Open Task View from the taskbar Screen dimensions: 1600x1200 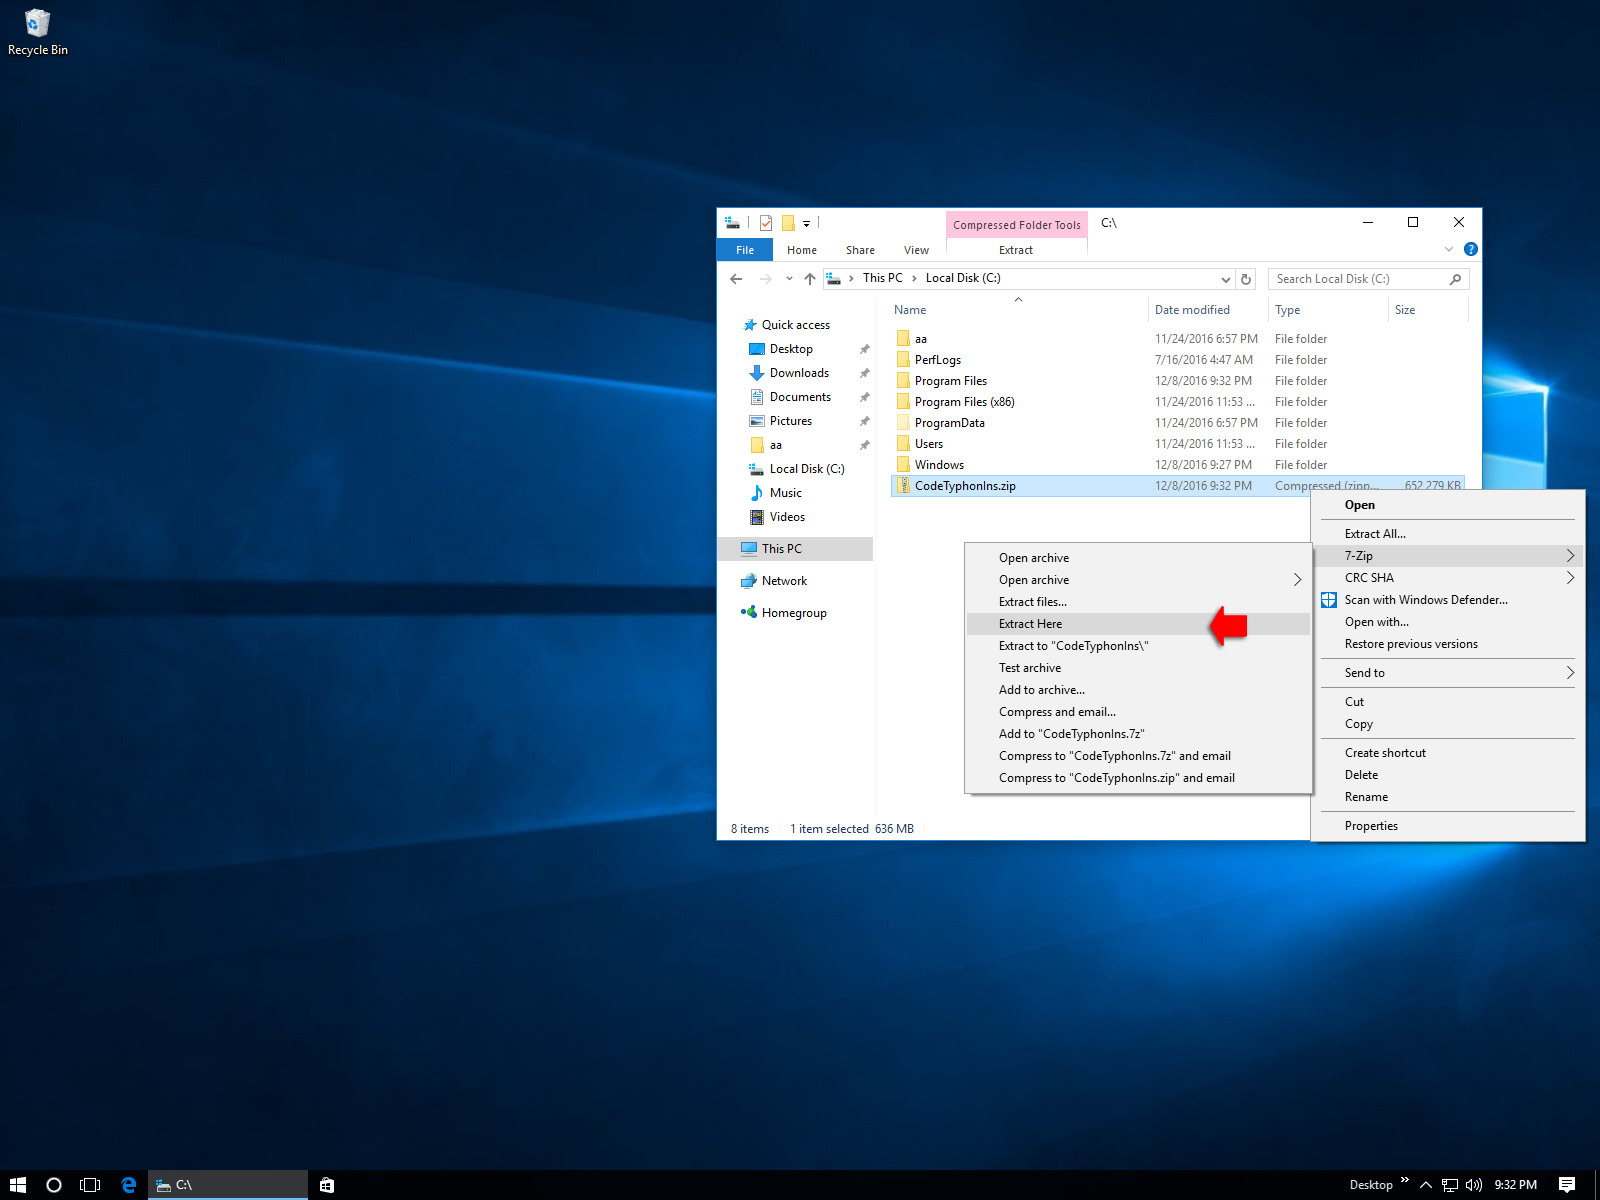[x=90, y=1185]
